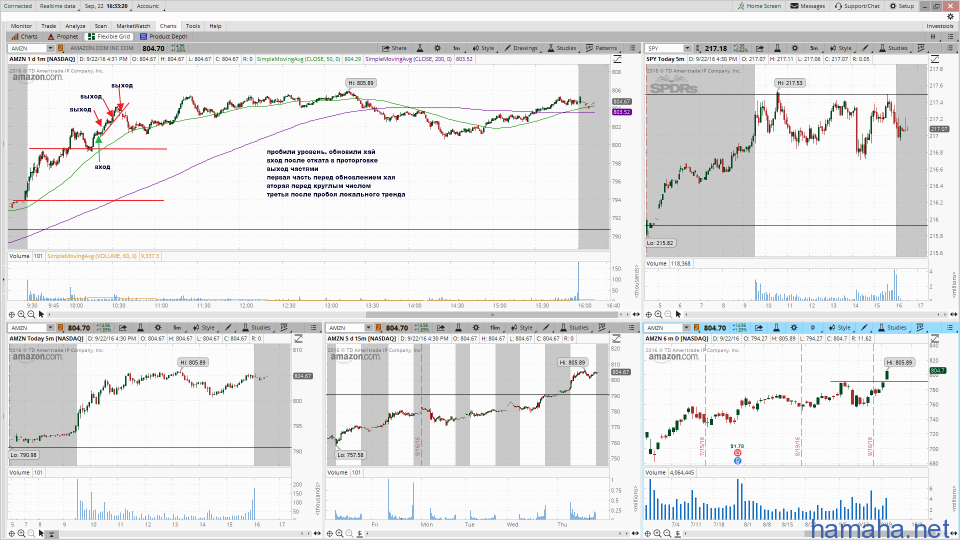
Task: Open the Realtime data dropdown
Action: pos(58,6)
